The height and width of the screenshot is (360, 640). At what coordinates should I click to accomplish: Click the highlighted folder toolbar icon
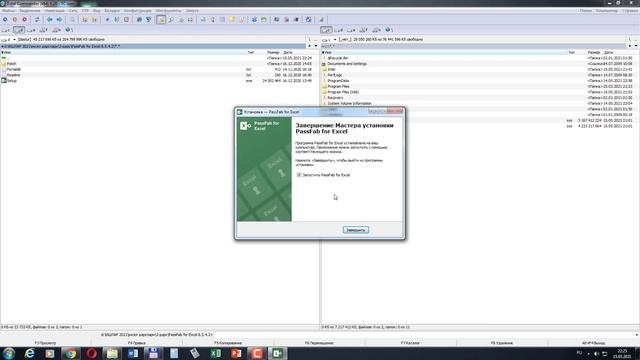pyautogui.click(x=161, y=20)
